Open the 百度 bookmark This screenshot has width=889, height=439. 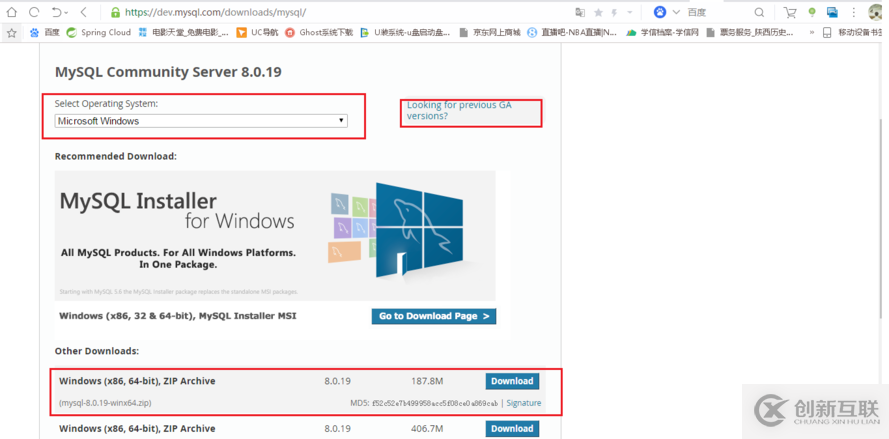44,33
